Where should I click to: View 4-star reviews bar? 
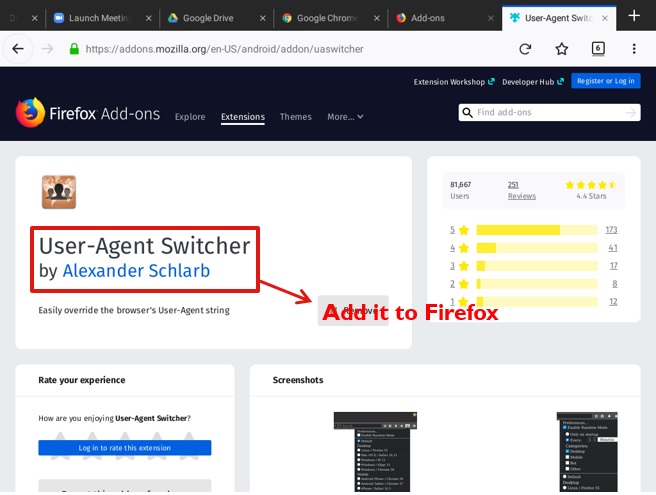537,248
